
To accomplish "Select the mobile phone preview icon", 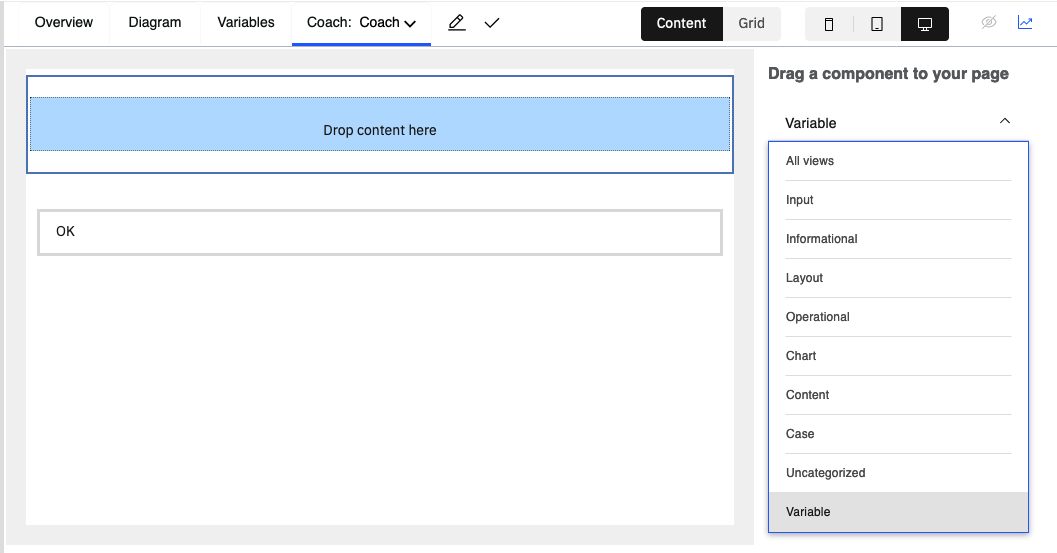I will [829, 24].
